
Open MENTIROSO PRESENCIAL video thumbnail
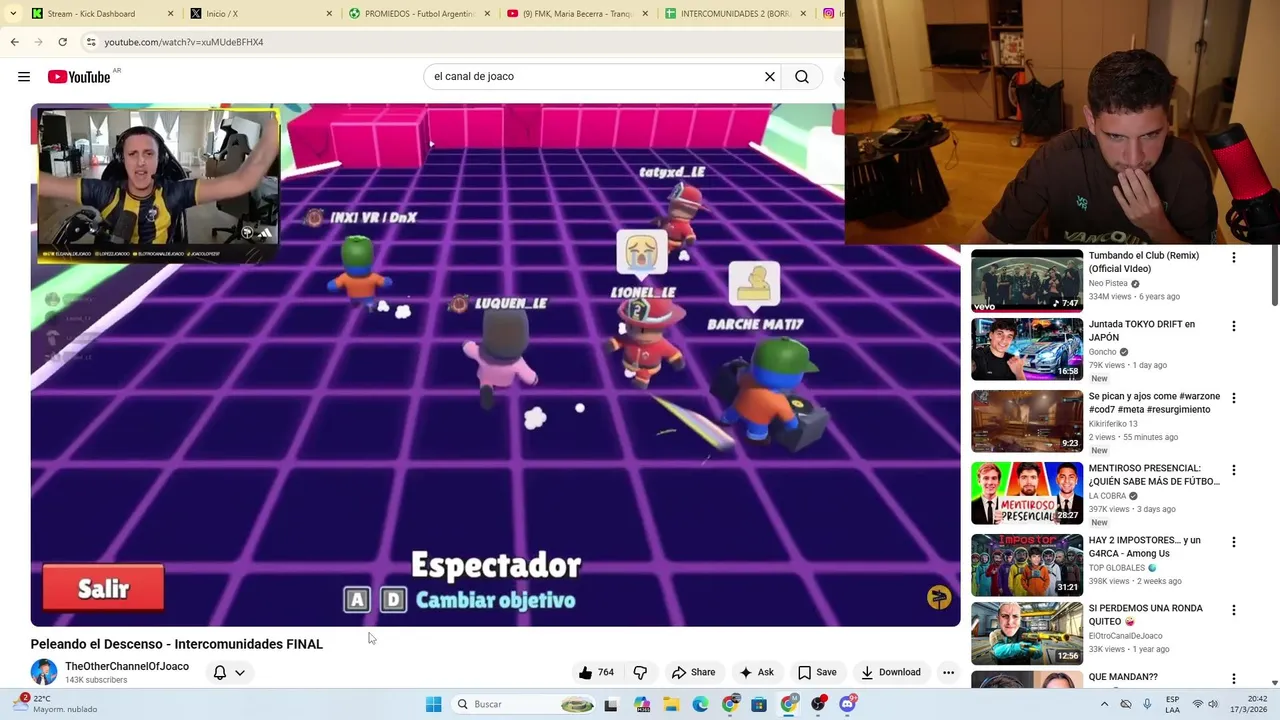[1027, 493]
